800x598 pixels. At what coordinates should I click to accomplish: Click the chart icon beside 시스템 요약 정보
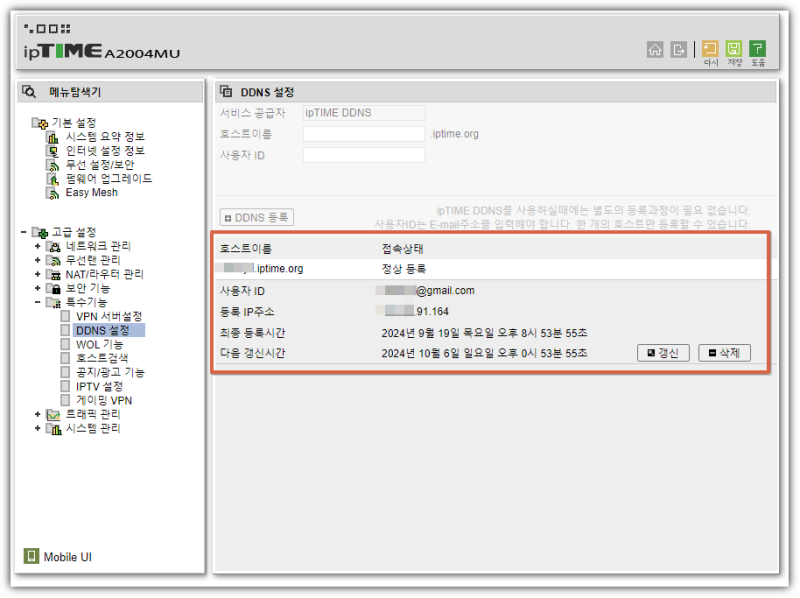click(52, 139)
